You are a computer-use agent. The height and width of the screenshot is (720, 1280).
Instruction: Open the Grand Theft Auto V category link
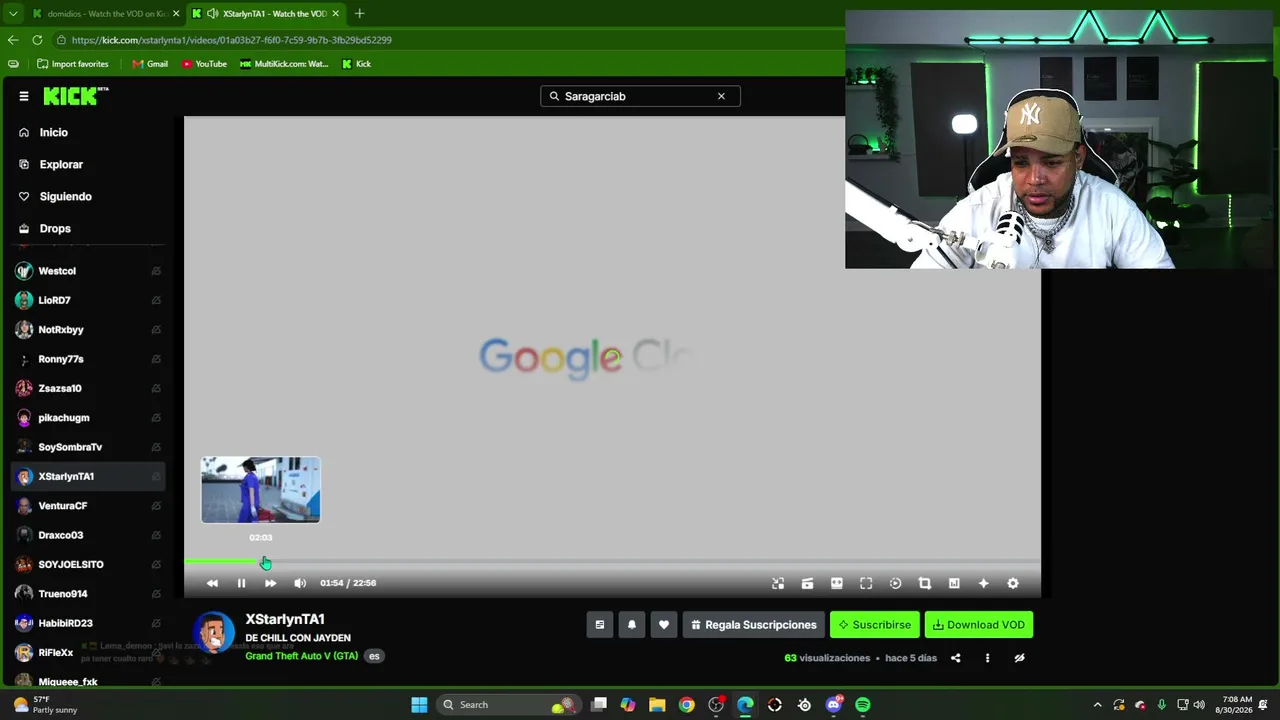[302, 656]
